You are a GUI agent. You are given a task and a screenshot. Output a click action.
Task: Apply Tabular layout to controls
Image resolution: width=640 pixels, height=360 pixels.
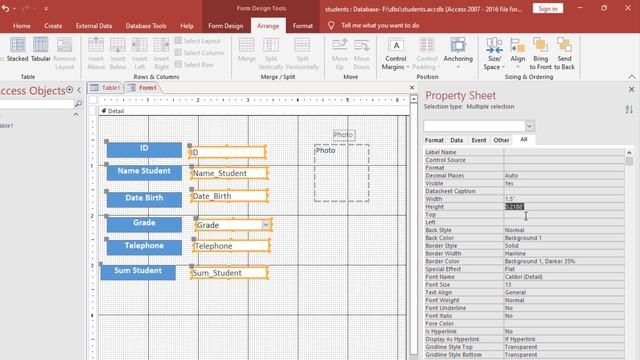41,49
